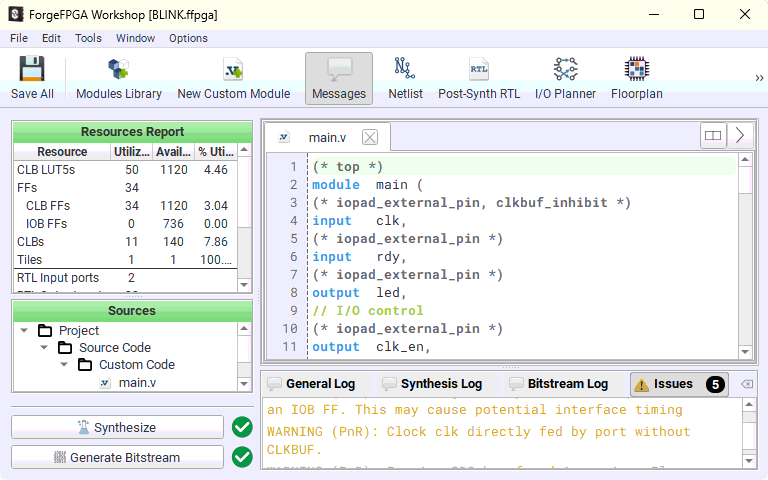Viewport: 768px width, 480px height.
Task: Click the code editor vertical scrollbar
Action: (x=744, y=260)
